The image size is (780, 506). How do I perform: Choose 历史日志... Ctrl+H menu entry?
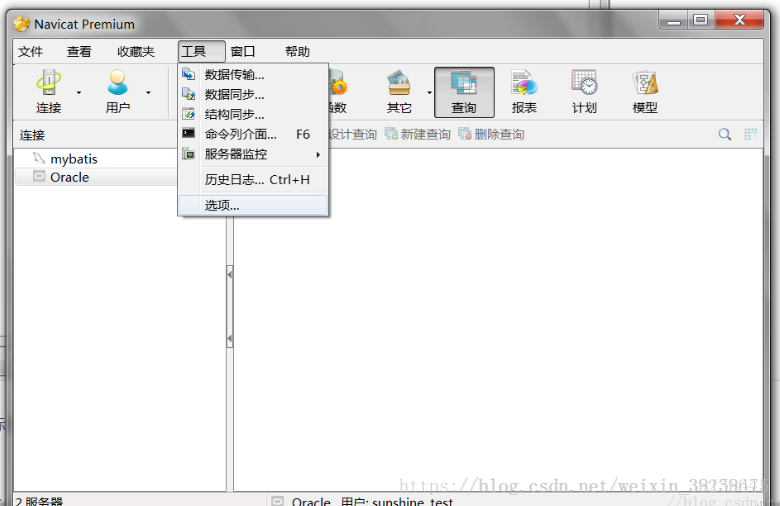click(x=253, y=180)
